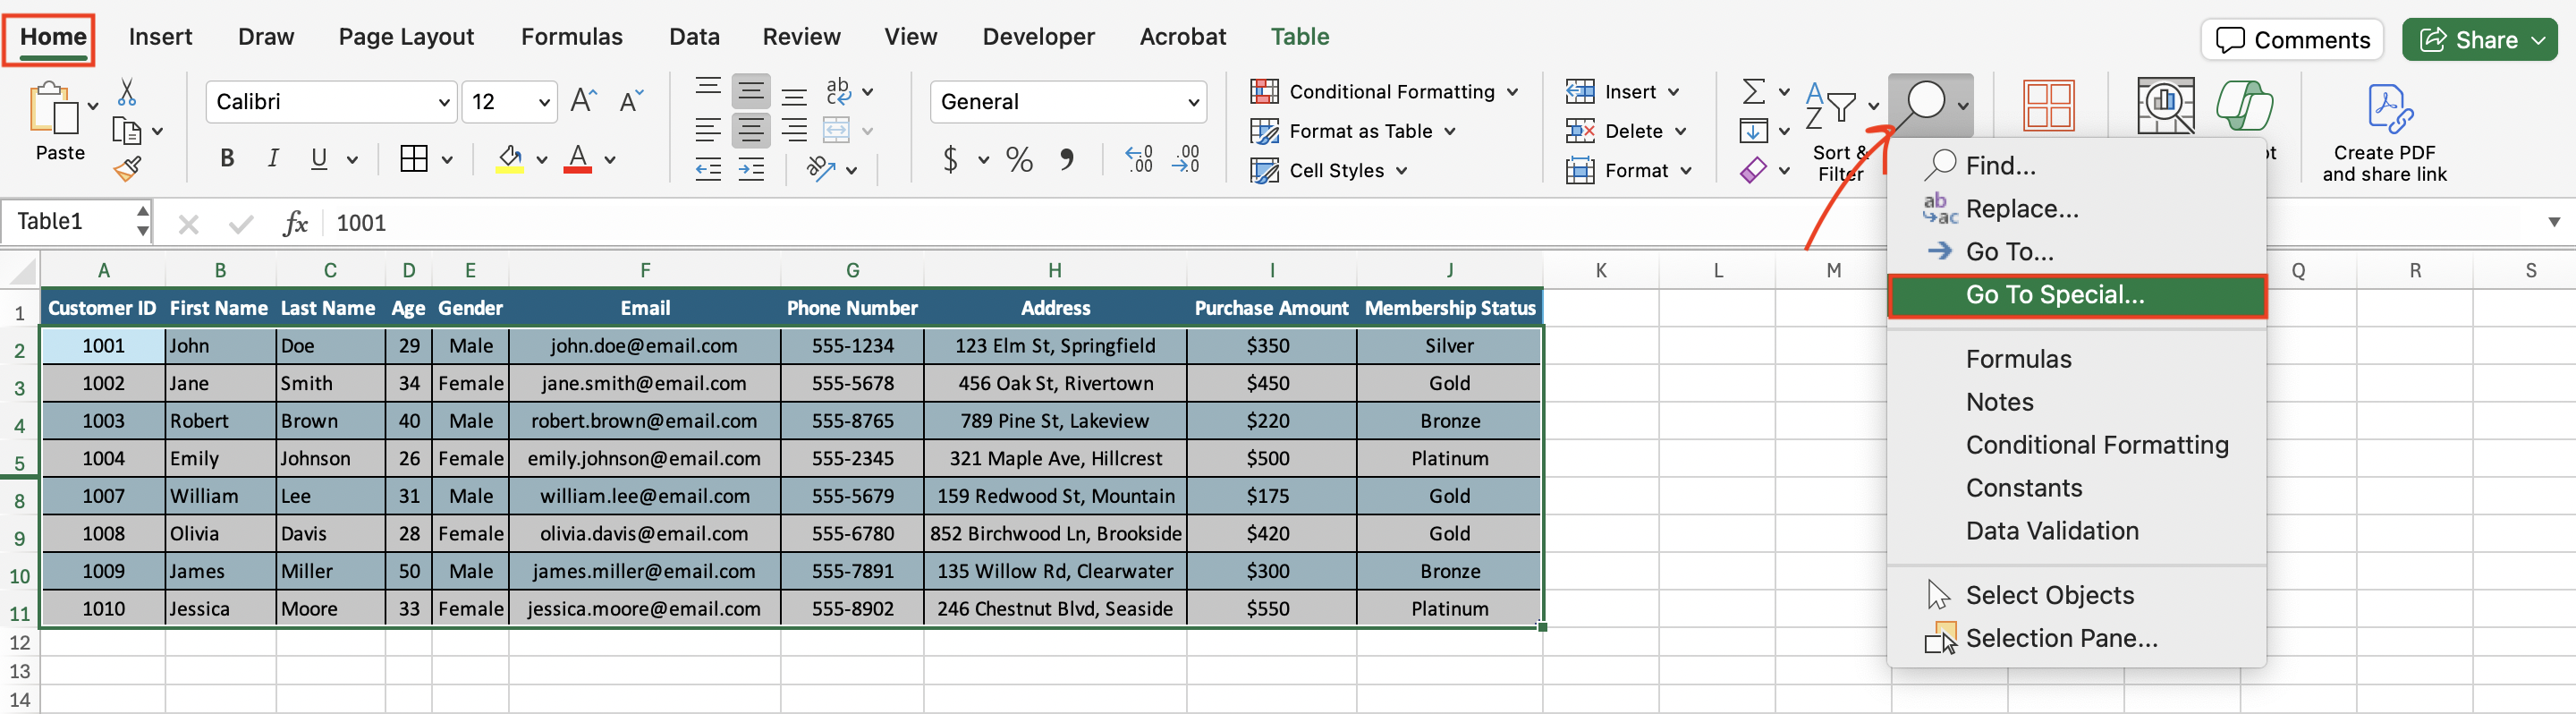Switch to the Formulas tab
The height and width of the screenshot is (714, 2576).
click(x=572, y=37)
